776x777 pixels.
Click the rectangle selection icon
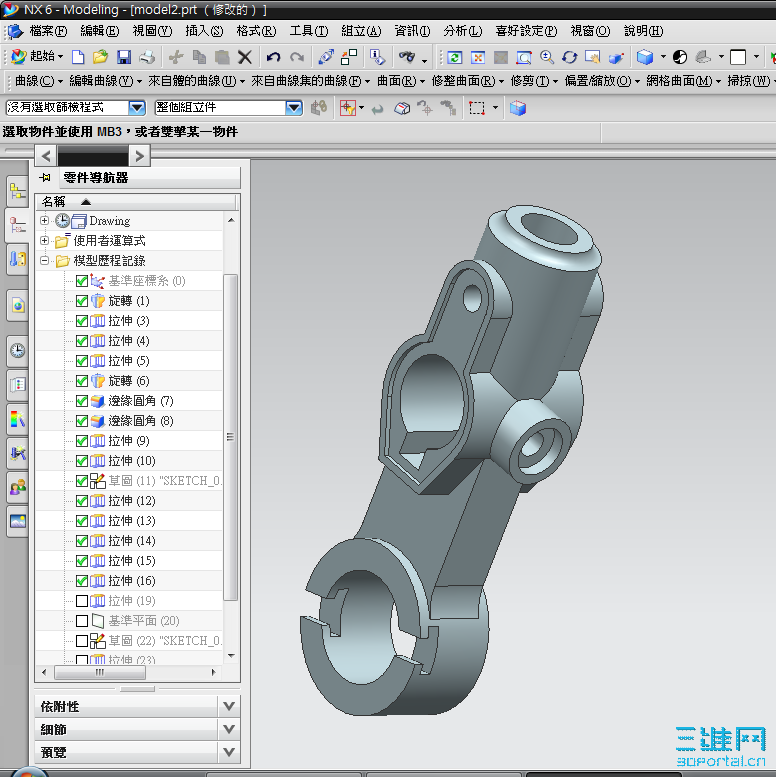tap(477, 108)
